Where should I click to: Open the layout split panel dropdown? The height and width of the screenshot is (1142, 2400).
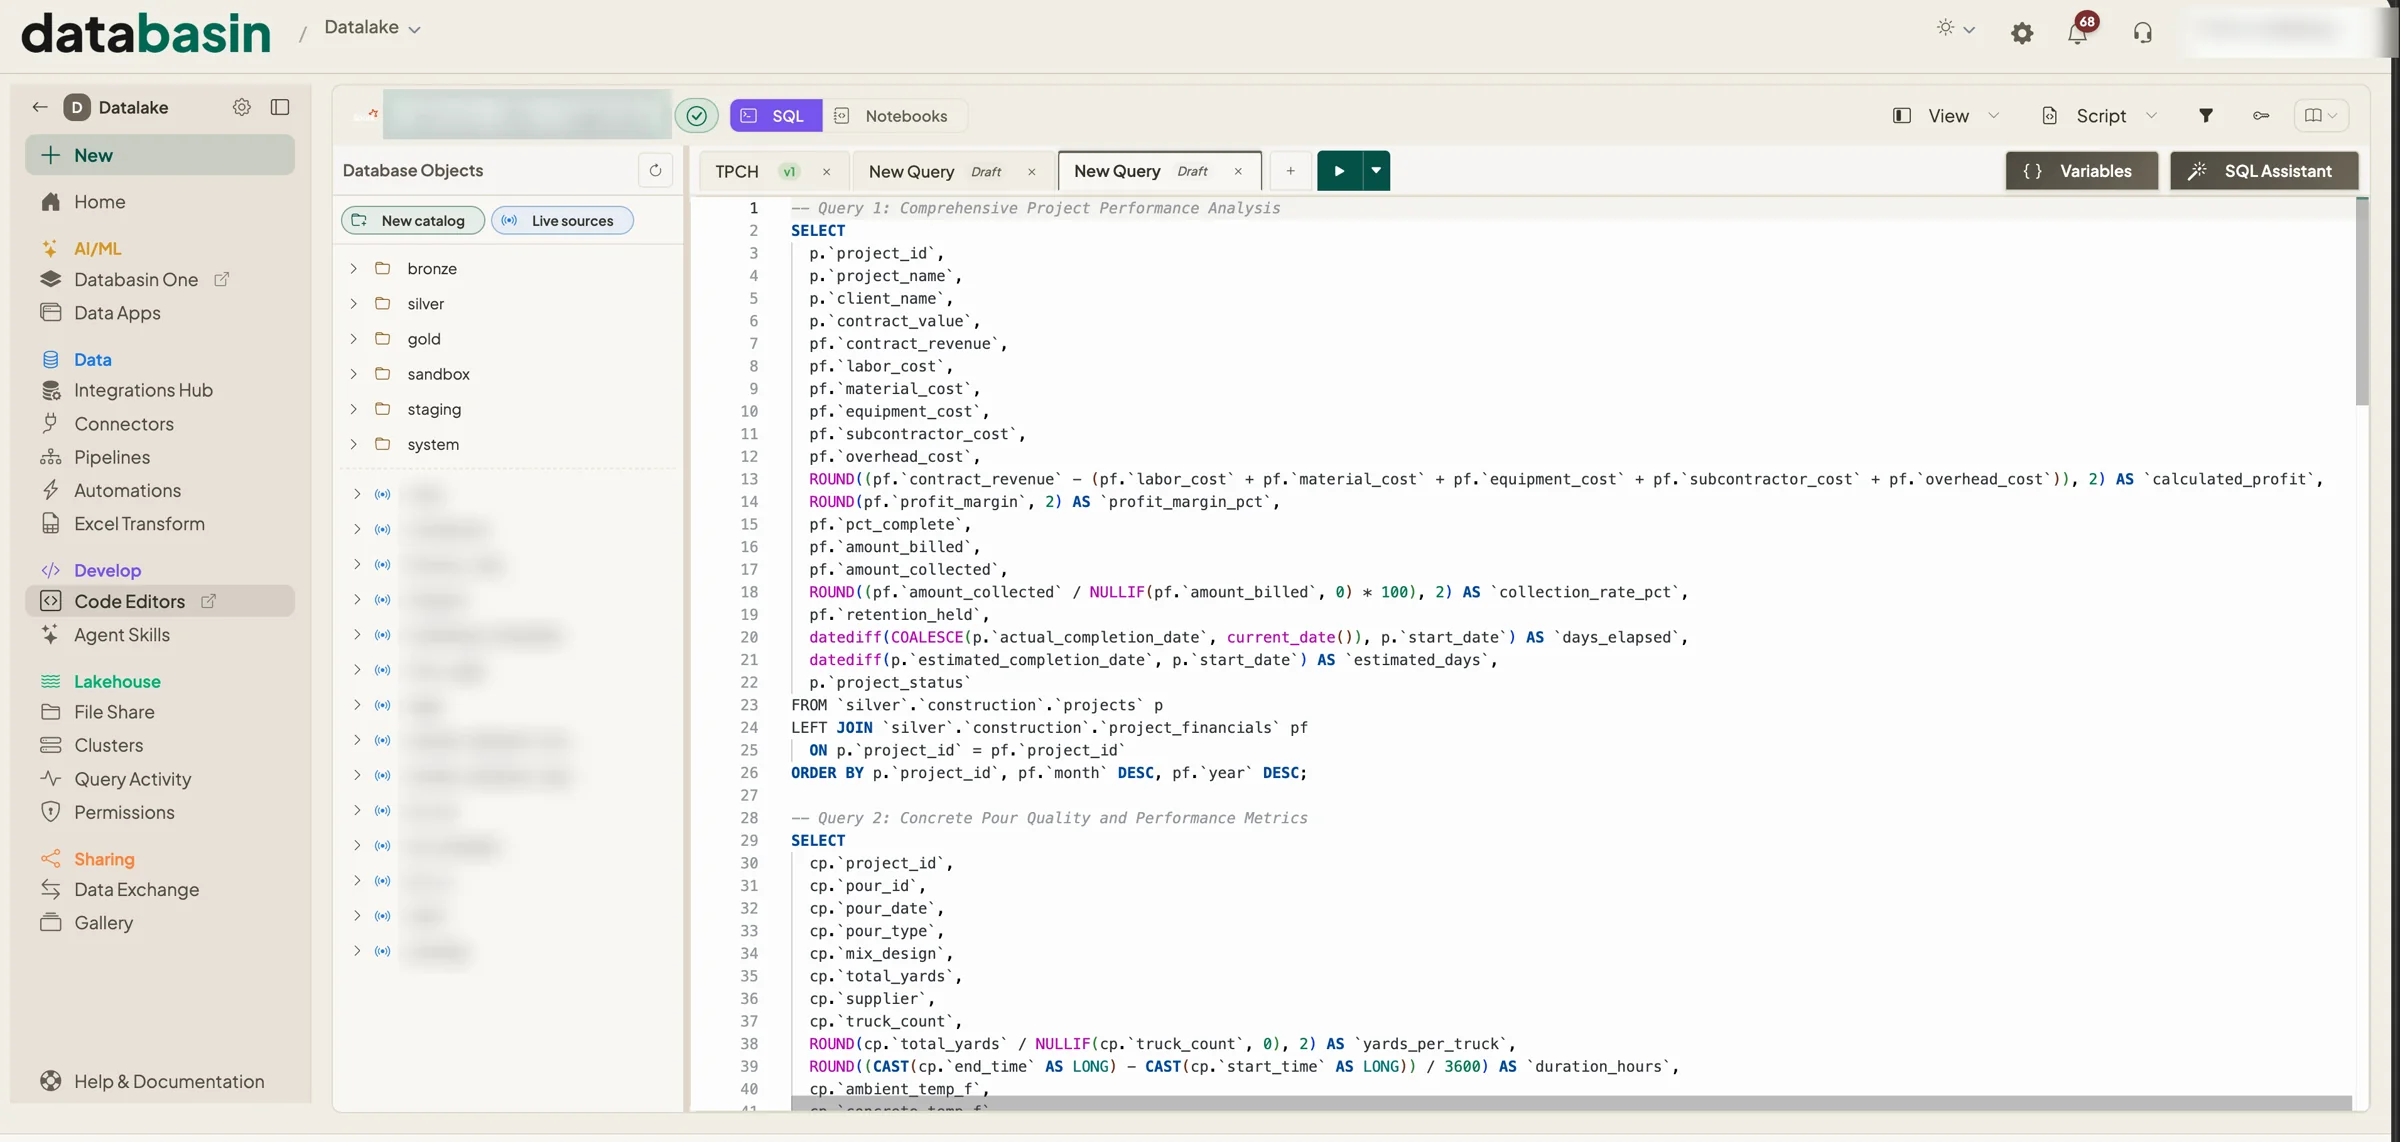(2321, 116)
